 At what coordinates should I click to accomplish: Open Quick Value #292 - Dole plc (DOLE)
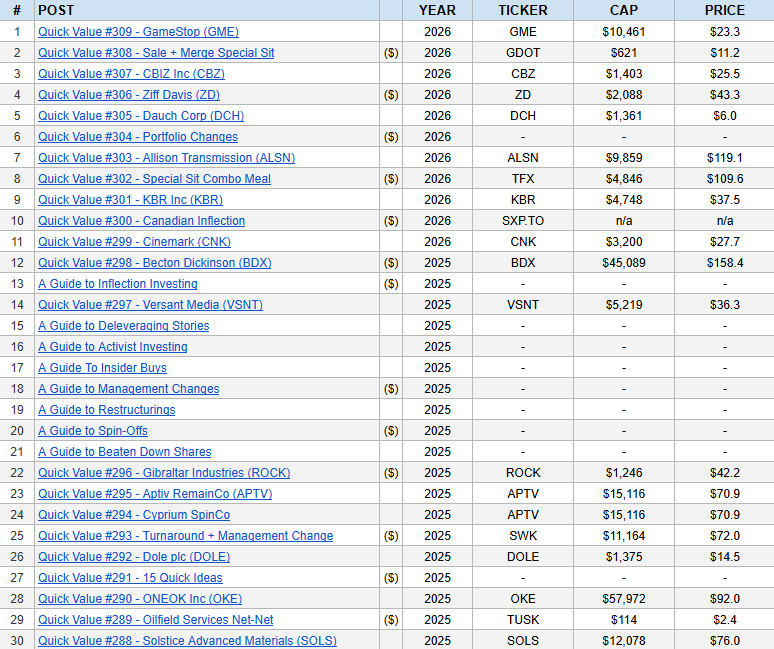[x=134, y=556]
